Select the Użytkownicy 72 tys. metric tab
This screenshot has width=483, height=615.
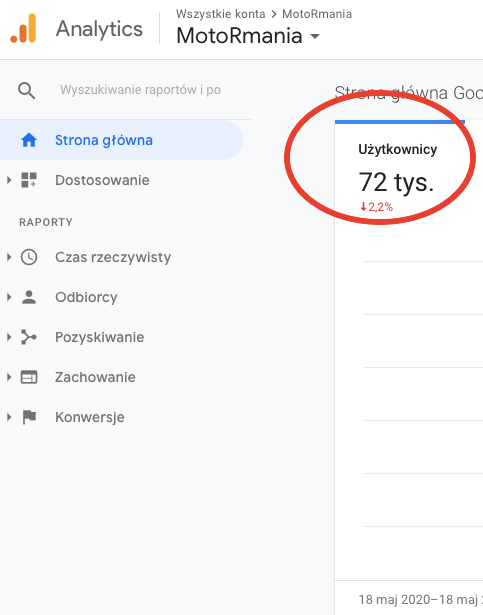pyautogui.click(x=400, y=174)
